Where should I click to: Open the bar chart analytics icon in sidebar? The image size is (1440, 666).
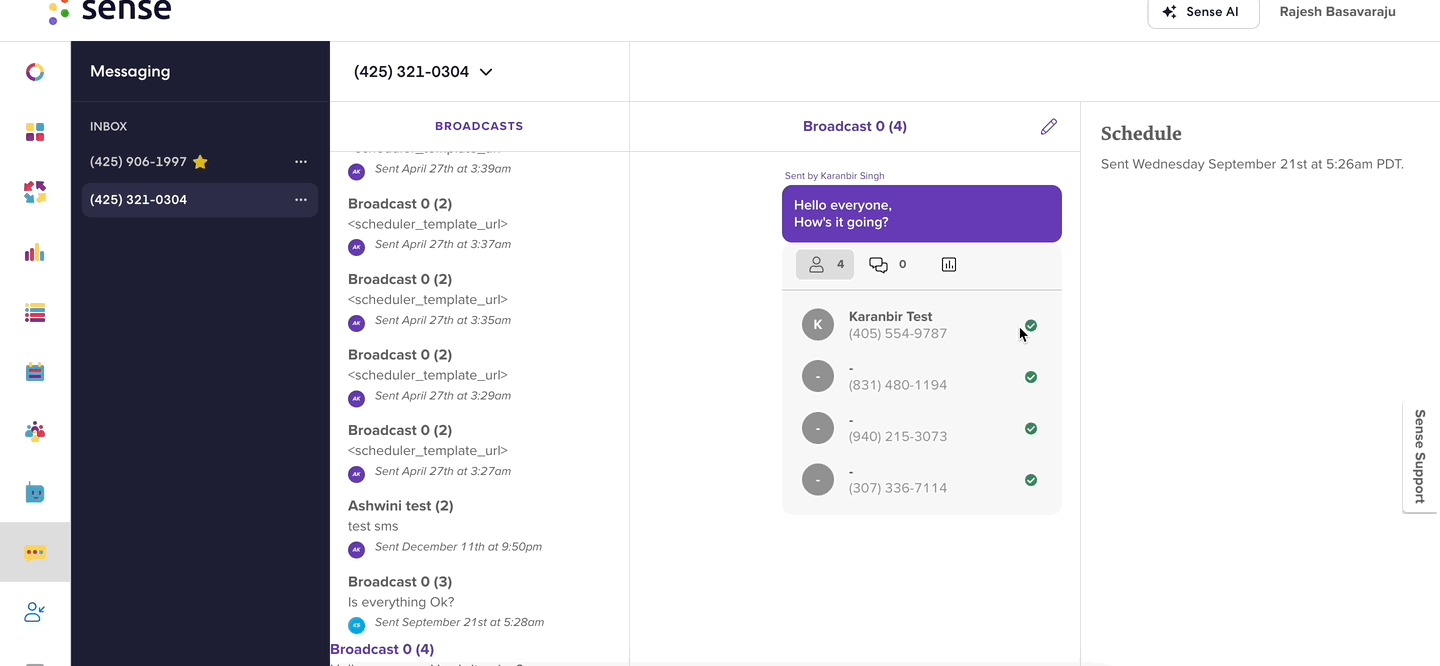(x=35, y=252)
